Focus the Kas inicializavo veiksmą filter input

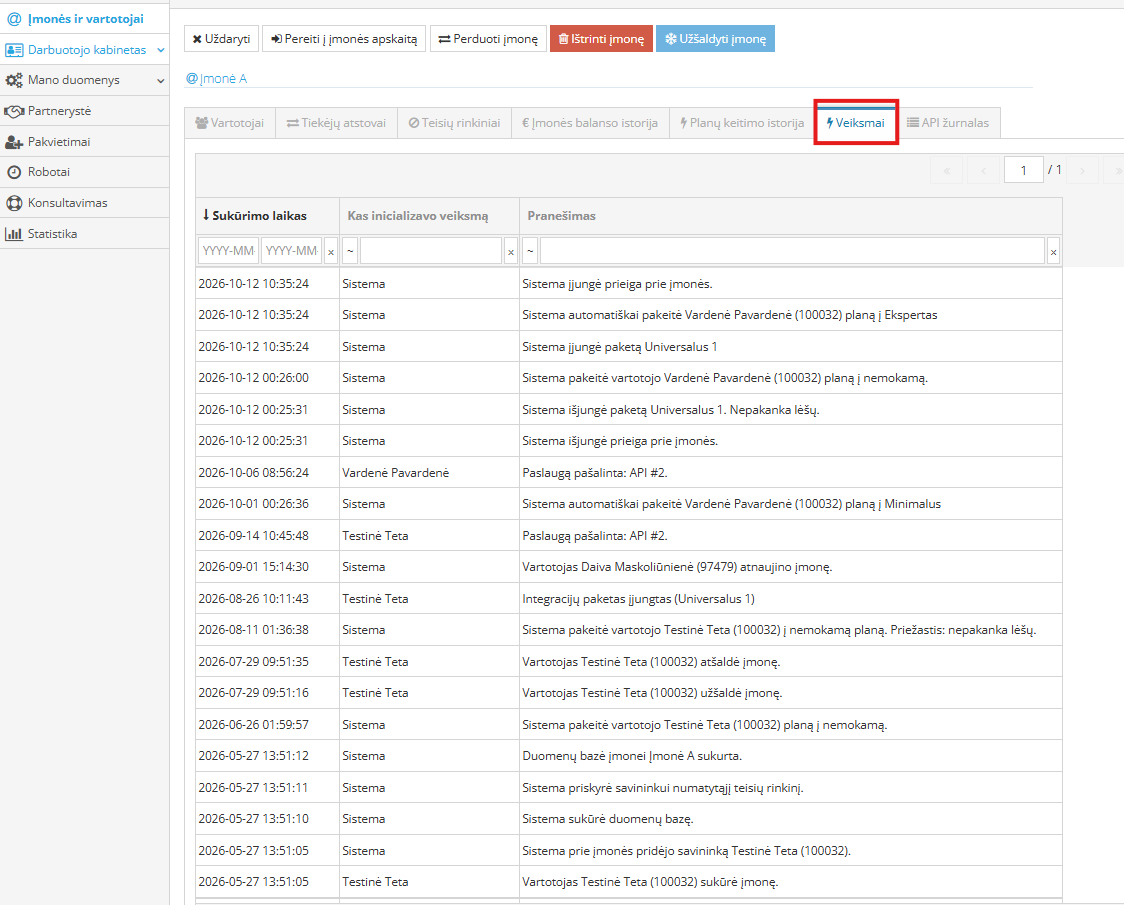[x=431, y=251]
